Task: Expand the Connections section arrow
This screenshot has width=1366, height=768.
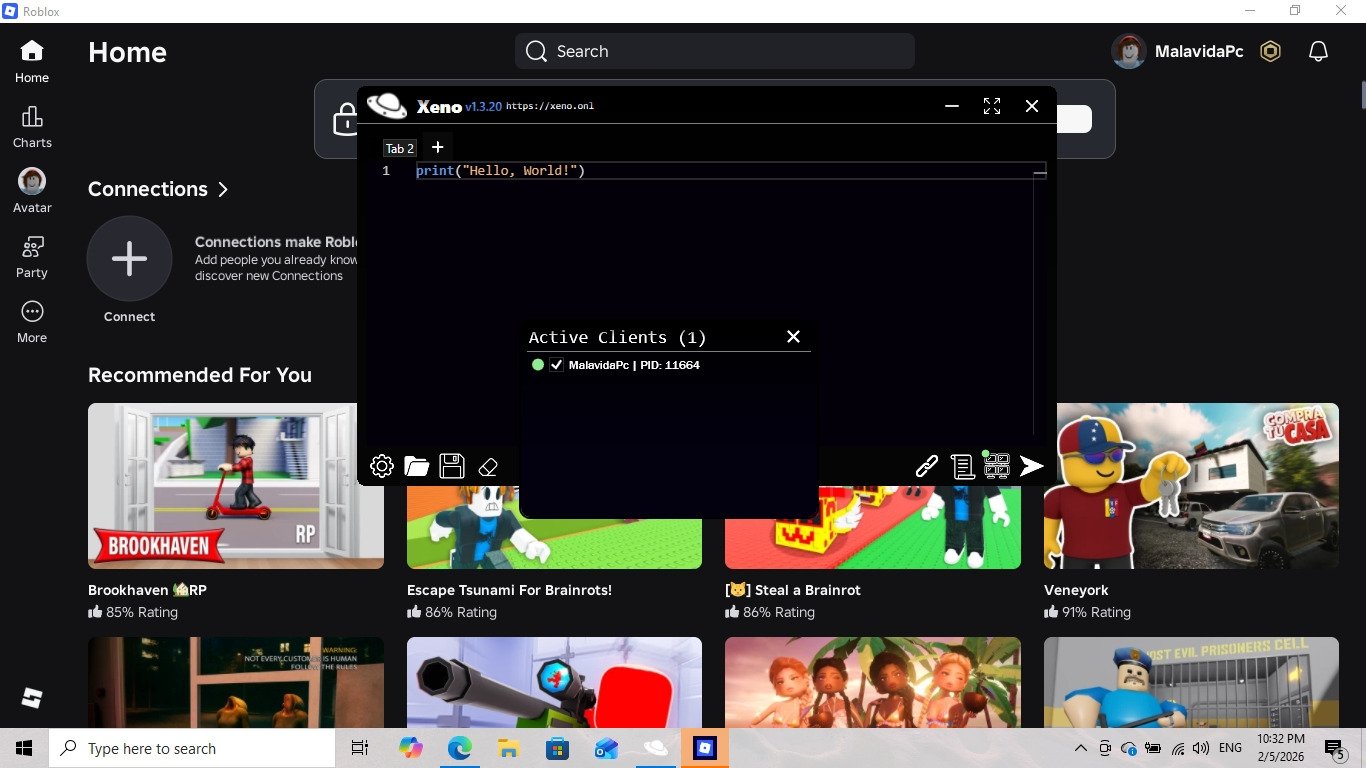Action: (x=223, y=189)
